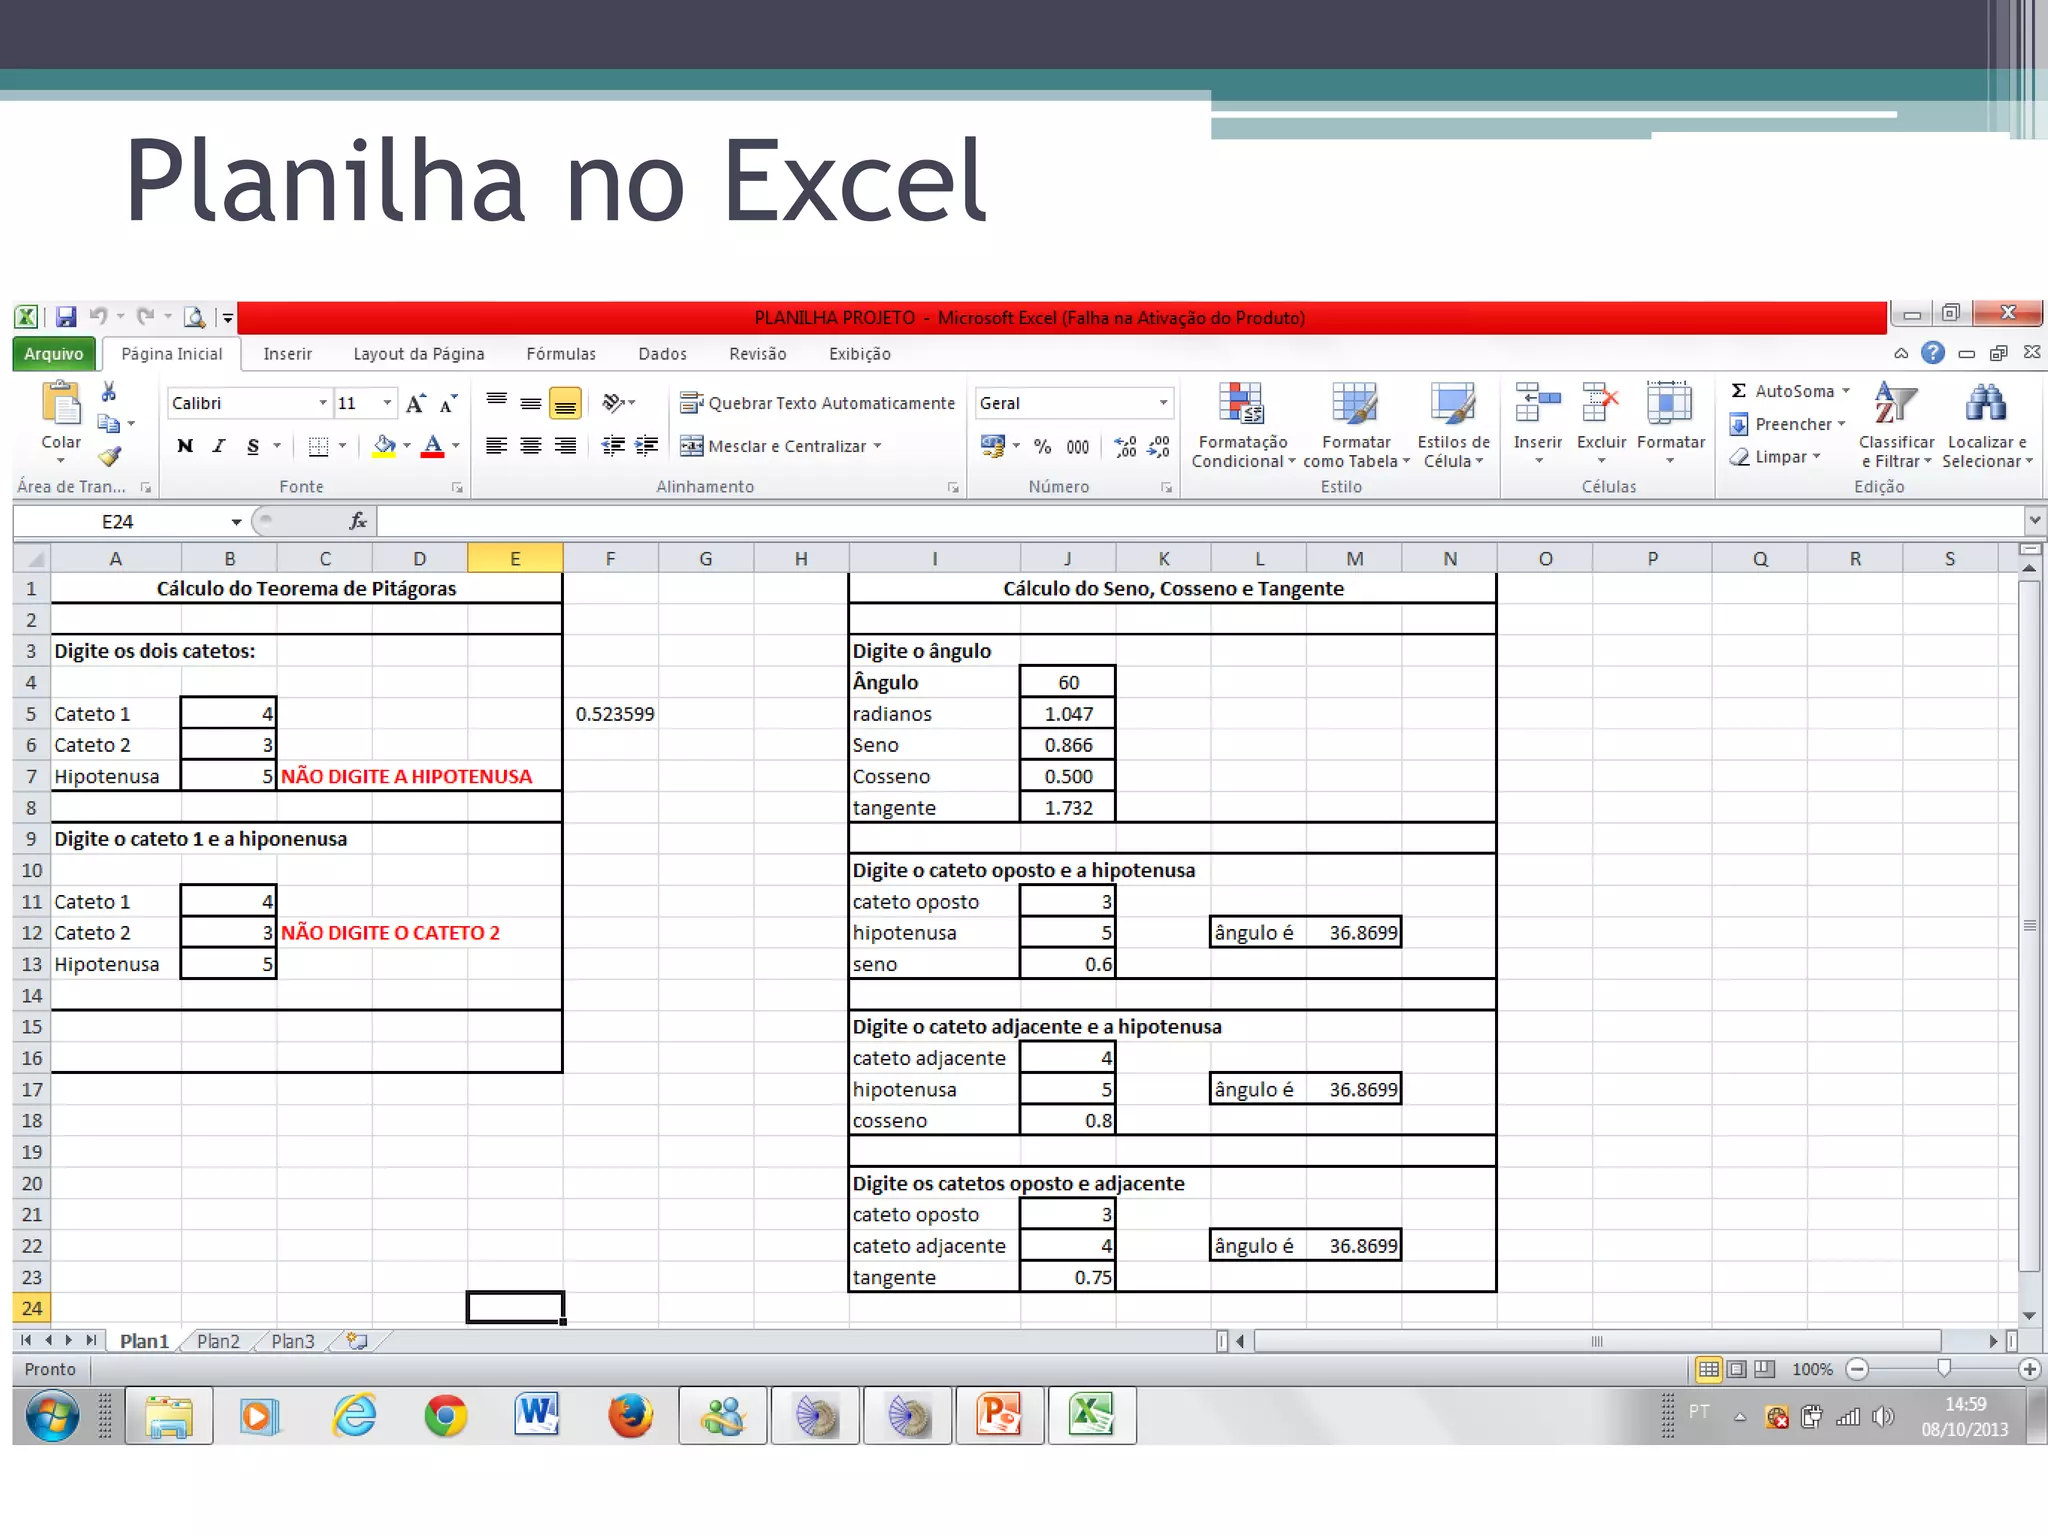Decrease font size with the small A icon
Screen dimensions: 2048x1536
coord(448,403)
